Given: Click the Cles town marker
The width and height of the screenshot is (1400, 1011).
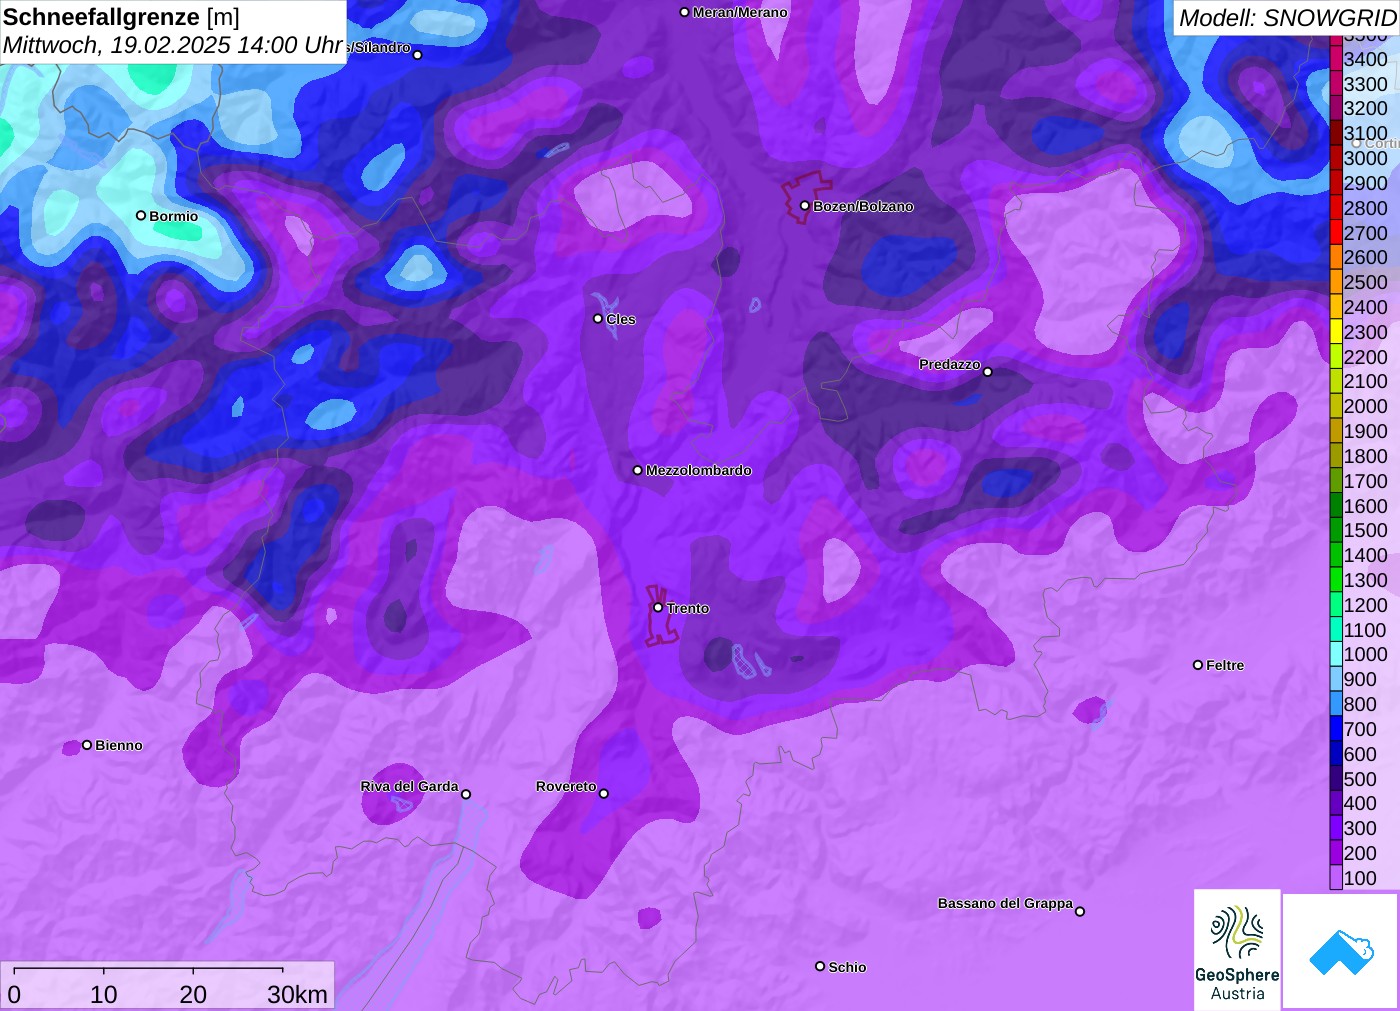Looking at the screenshot, I should point(598,318).
